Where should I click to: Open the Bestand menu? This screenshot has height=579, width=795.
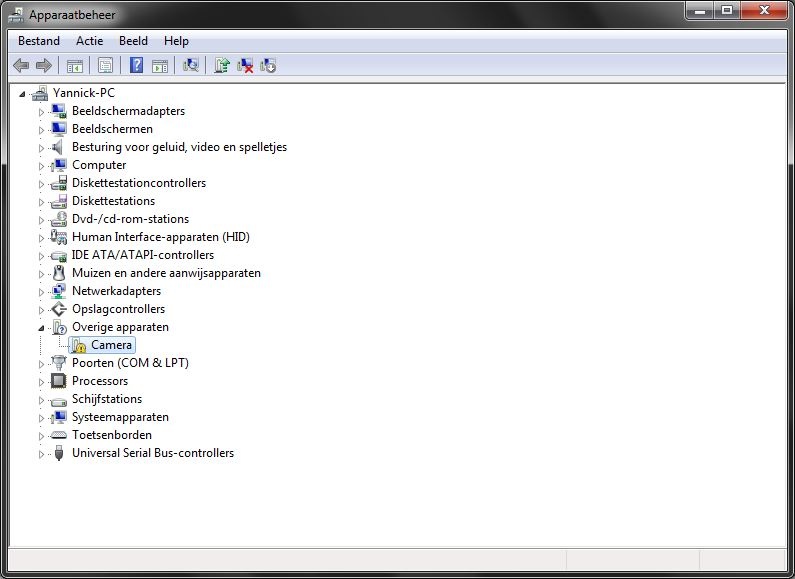pos(39,41)
